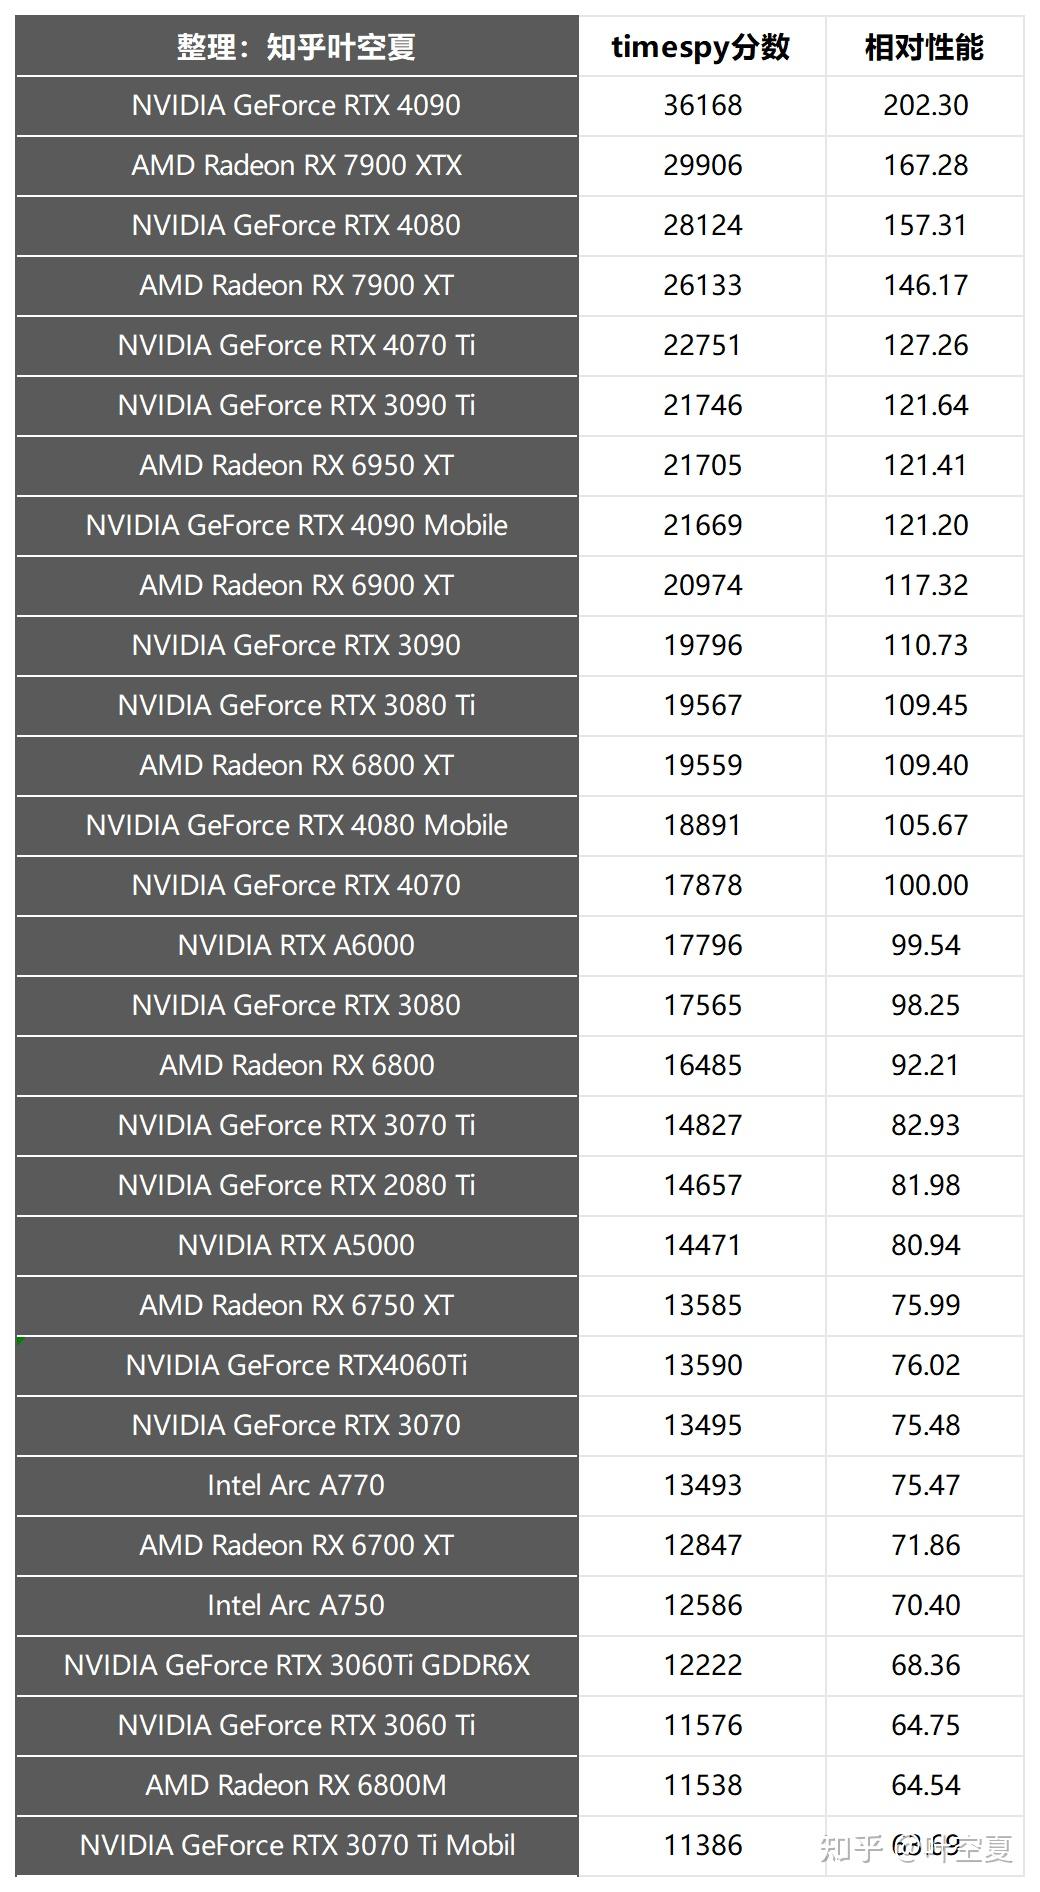
Task: Click the score 20974 cell
Action: [x=702, y=585]
